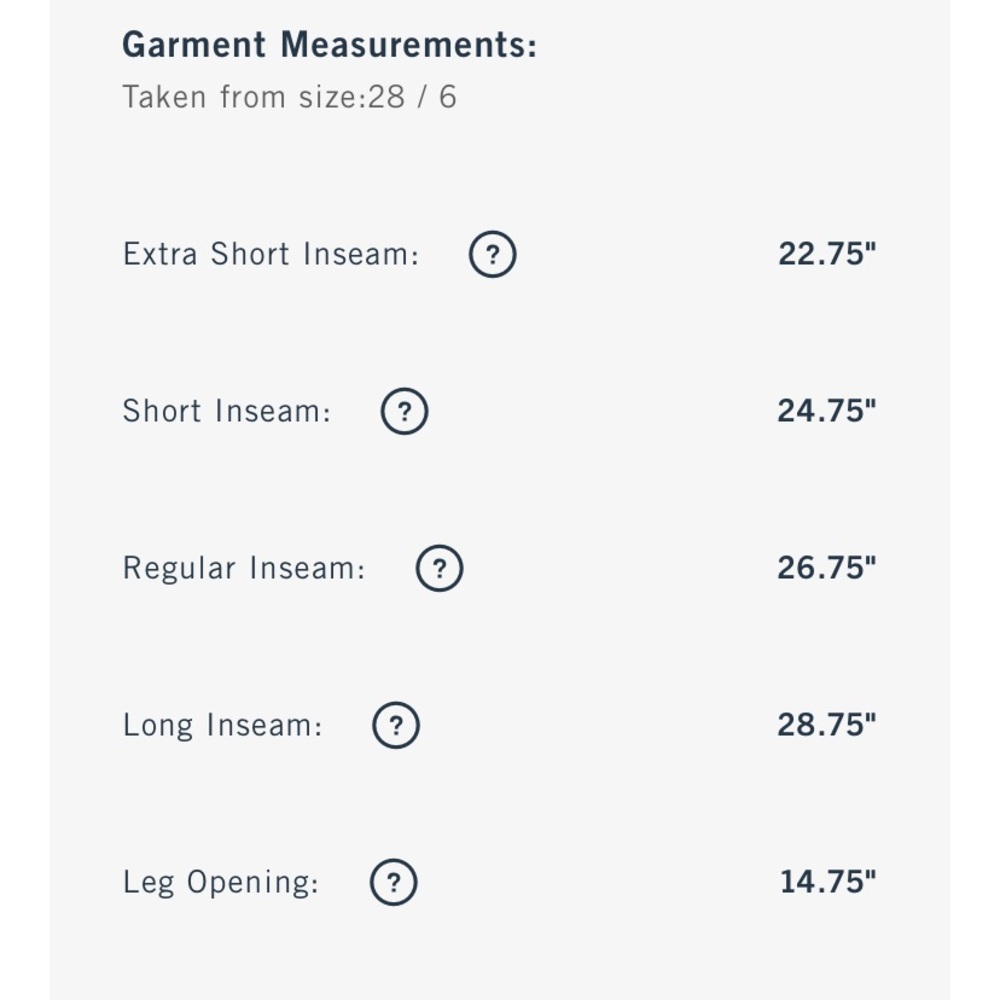Select the 24.75" Short Inseam value

click(x=827, y=411)
